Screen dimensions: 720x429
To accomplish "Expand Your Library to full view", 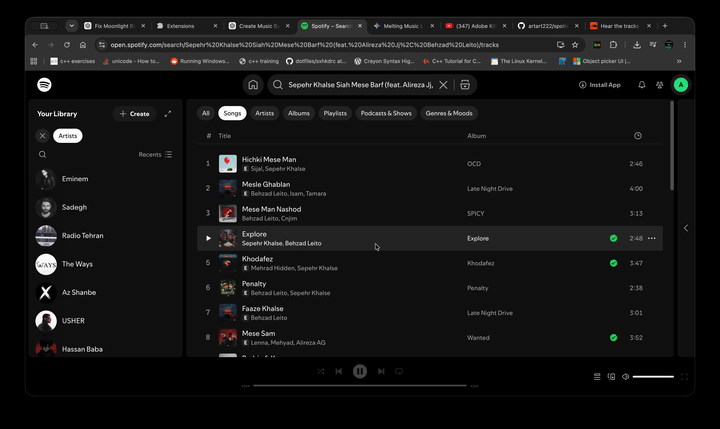I will tap(168, 113).
